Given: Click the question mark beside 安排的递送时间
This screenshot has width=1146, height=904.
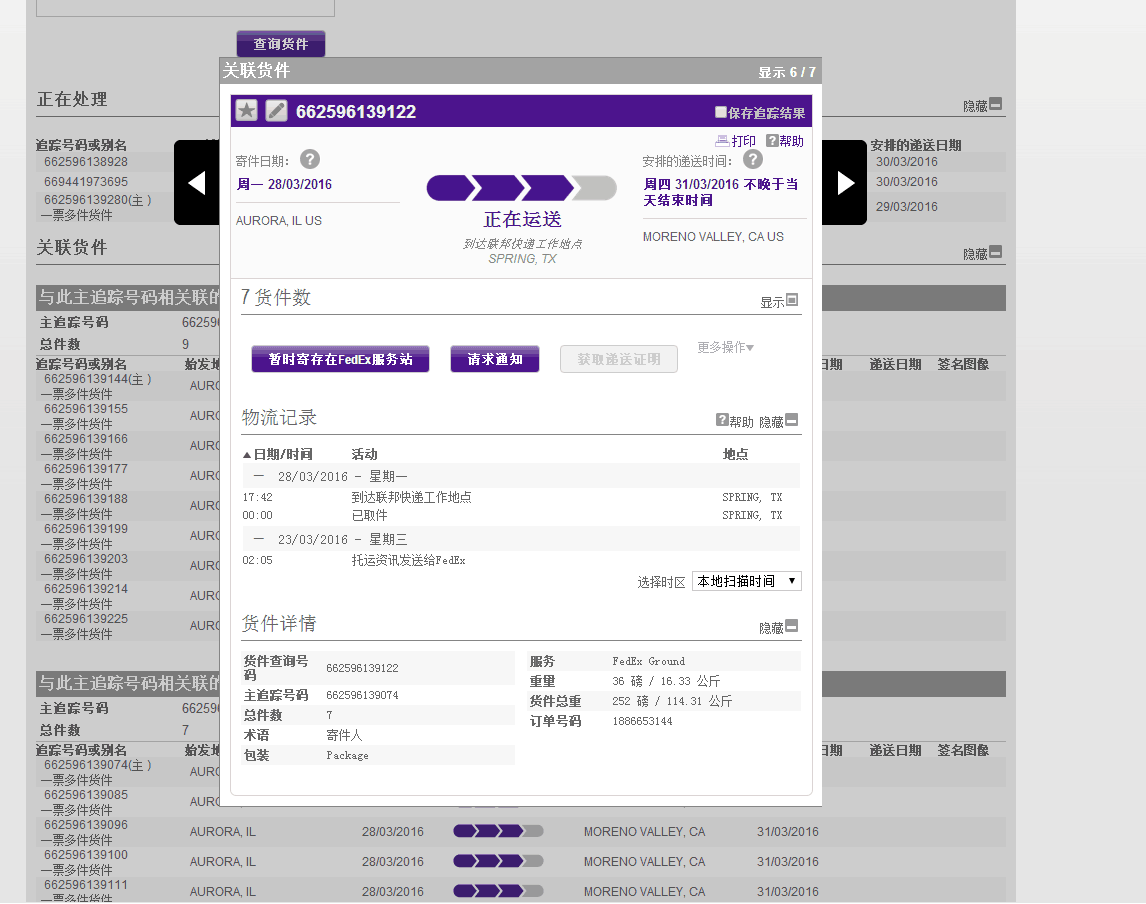Looking at the screenshot, I should (x=753, y=159).
